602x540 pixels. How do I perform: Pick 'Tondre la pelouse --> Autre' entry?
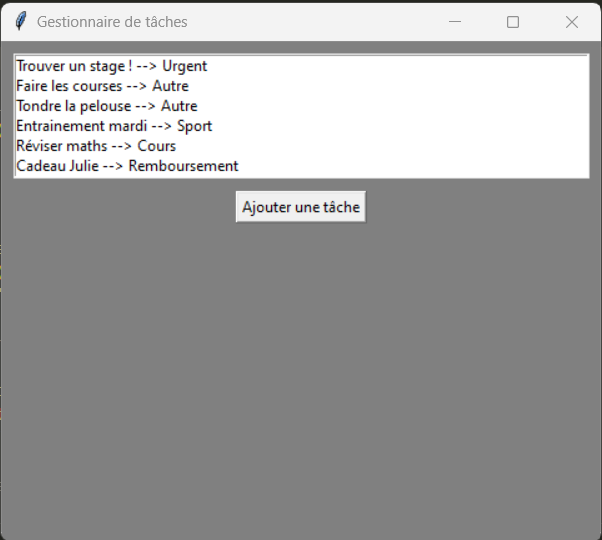click(301, 106)
